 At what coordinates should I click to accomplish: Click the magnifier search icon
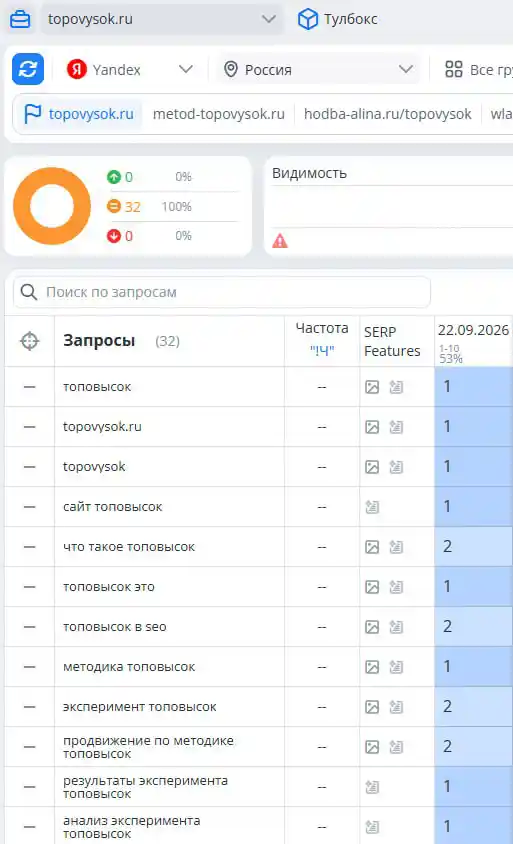(29, 292)
